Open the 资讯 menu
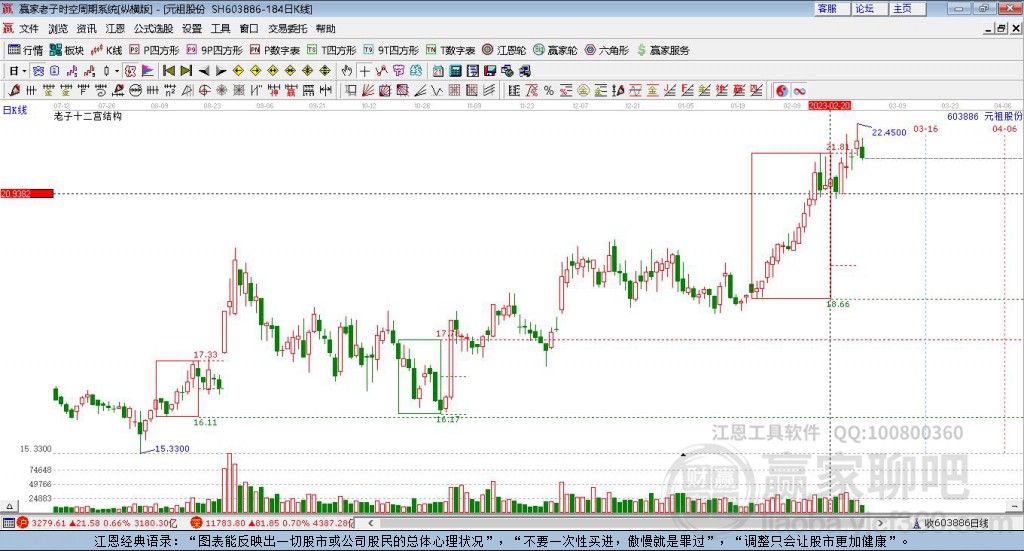 pos(86,29)
